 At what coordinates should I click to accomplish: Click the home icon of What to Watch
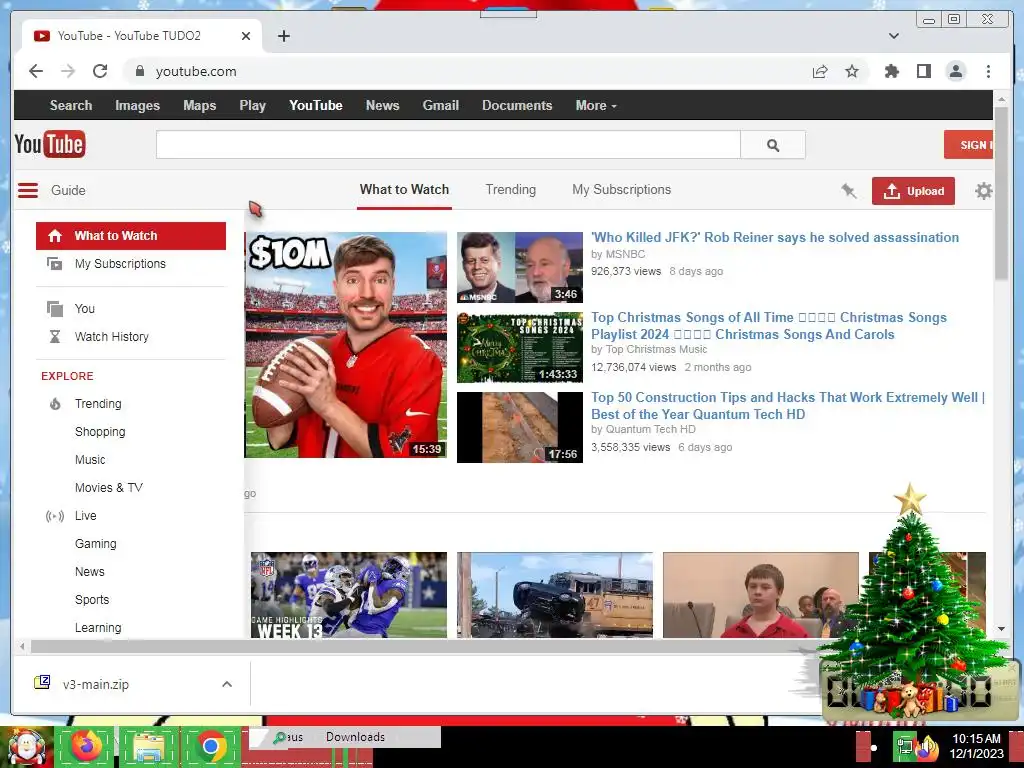click(x=55, y=236)
